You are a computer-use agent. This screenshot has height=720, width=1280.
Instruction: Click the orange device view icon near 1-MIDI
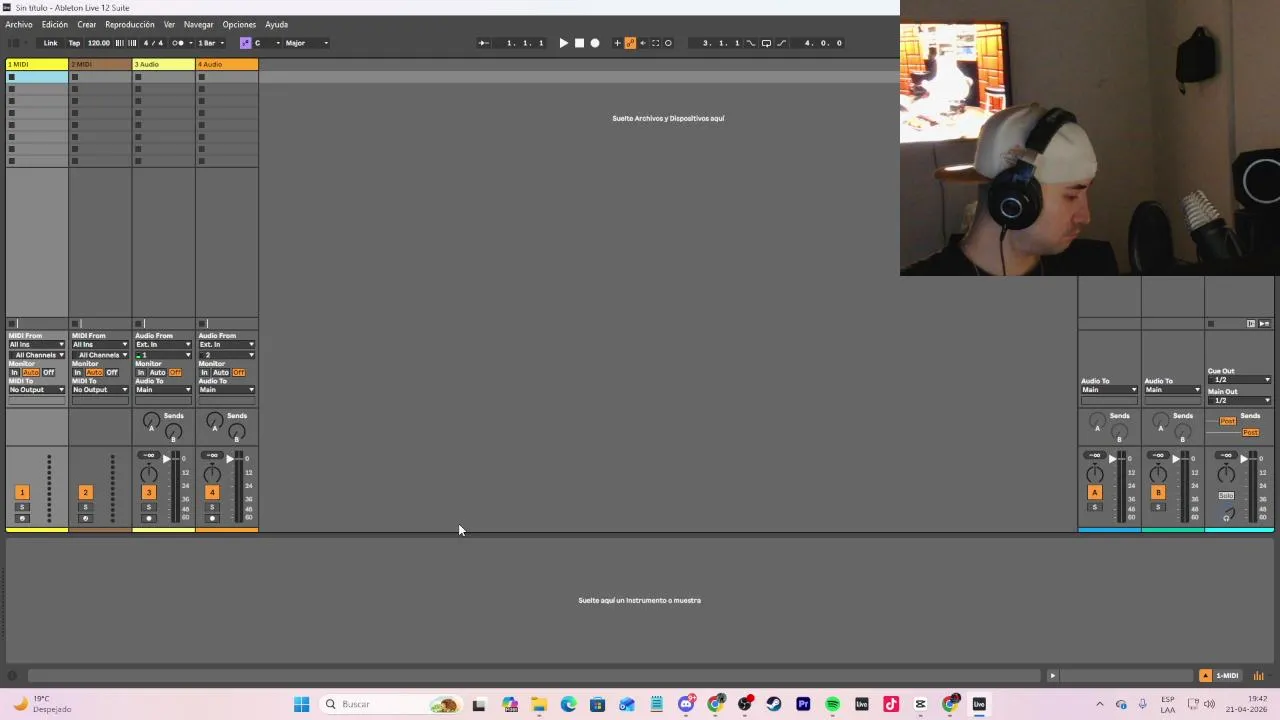click(1205, 676)
